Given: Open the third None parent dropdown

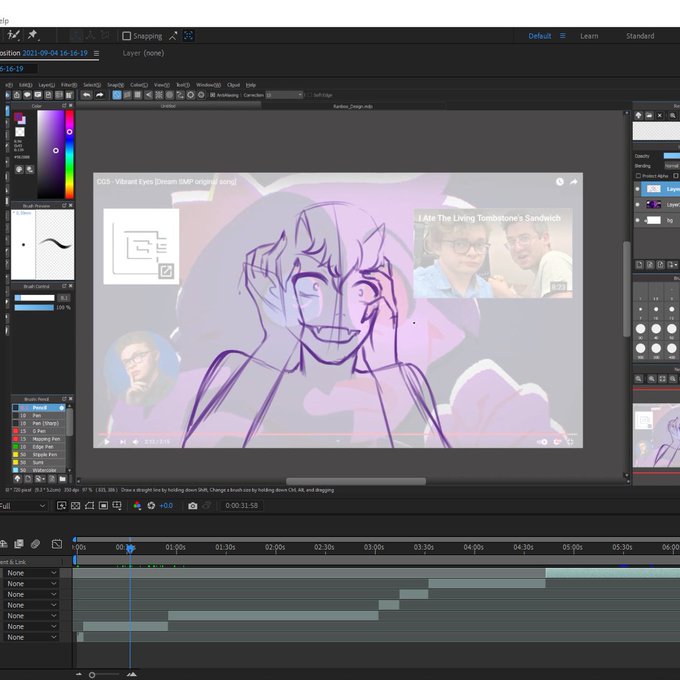Looking at the screenshot, I should tap(30, 595).
